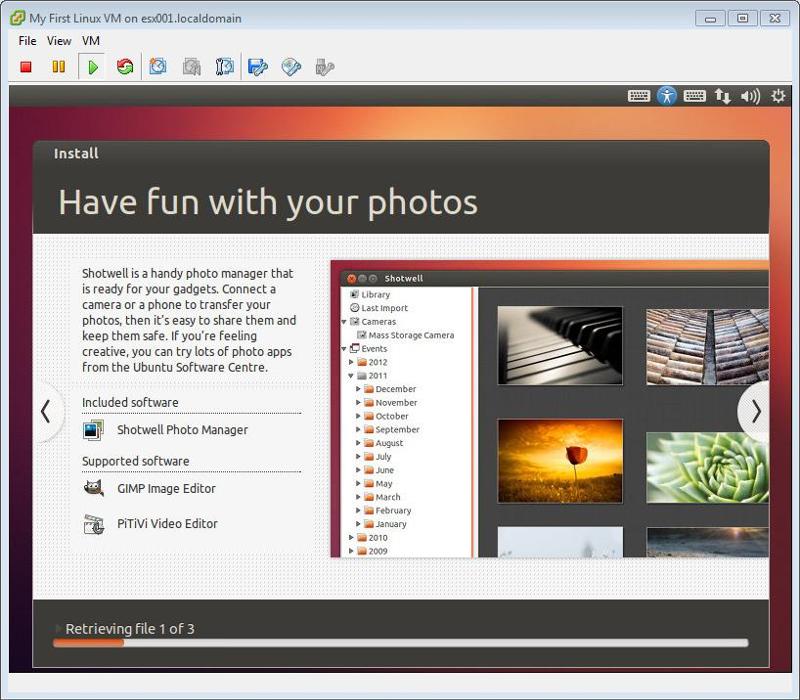Click the connect floppy device icon
The image size is (800, 700).
click(x=257, y=67)
